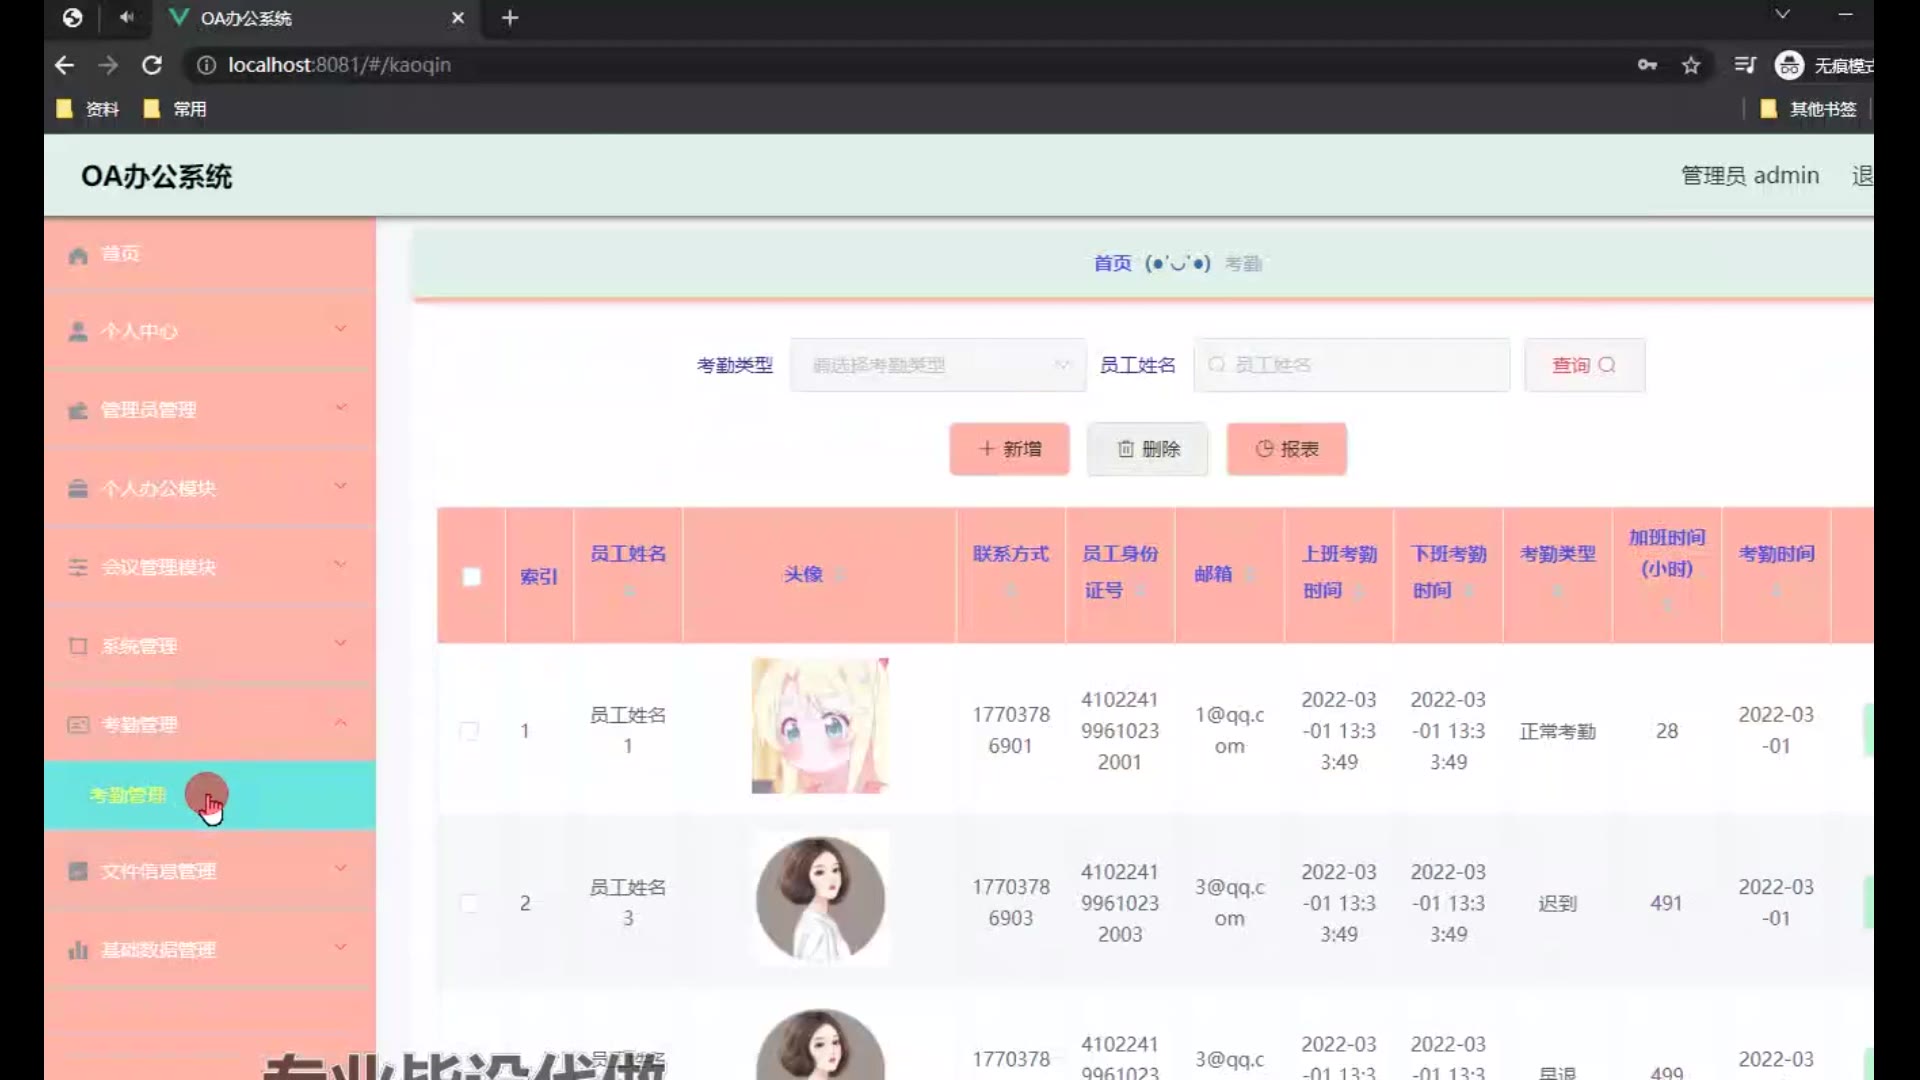Screen dimensions: 1920x1080
Task: Open the saved passwords key icon
Action: [1647, 65]
